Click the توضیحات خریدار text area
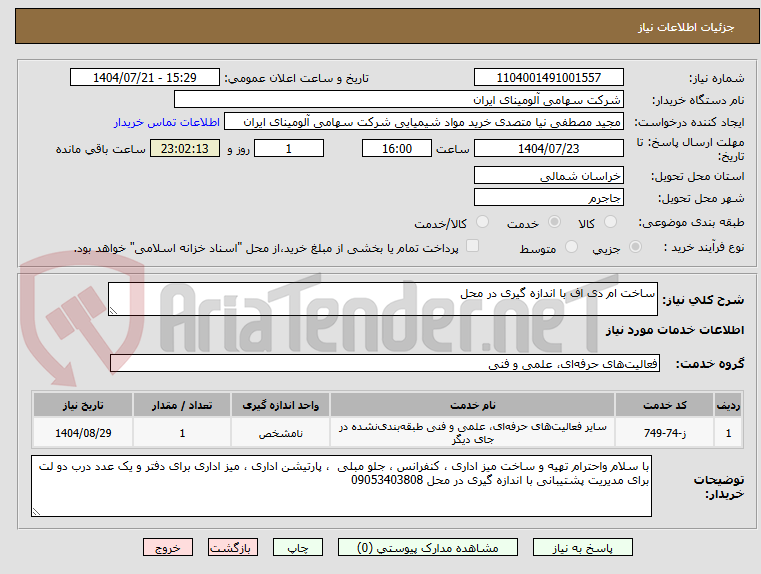This screenshot has height=574, width=761. coord(341,486)
